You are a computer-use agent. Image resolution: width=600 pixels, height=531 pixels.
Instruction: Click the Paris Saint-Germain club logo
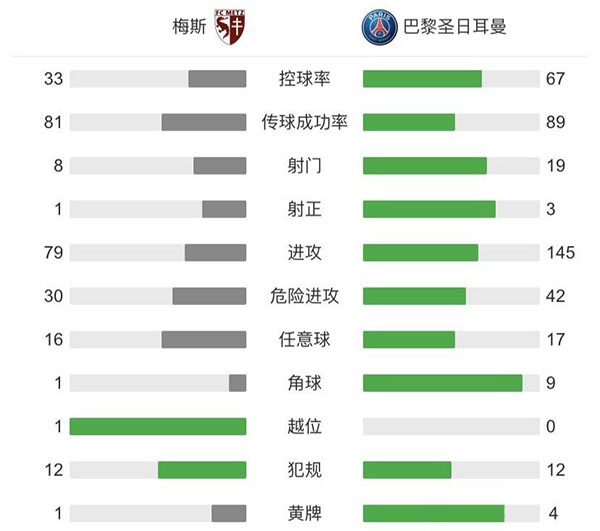click(x=380, y=26)
